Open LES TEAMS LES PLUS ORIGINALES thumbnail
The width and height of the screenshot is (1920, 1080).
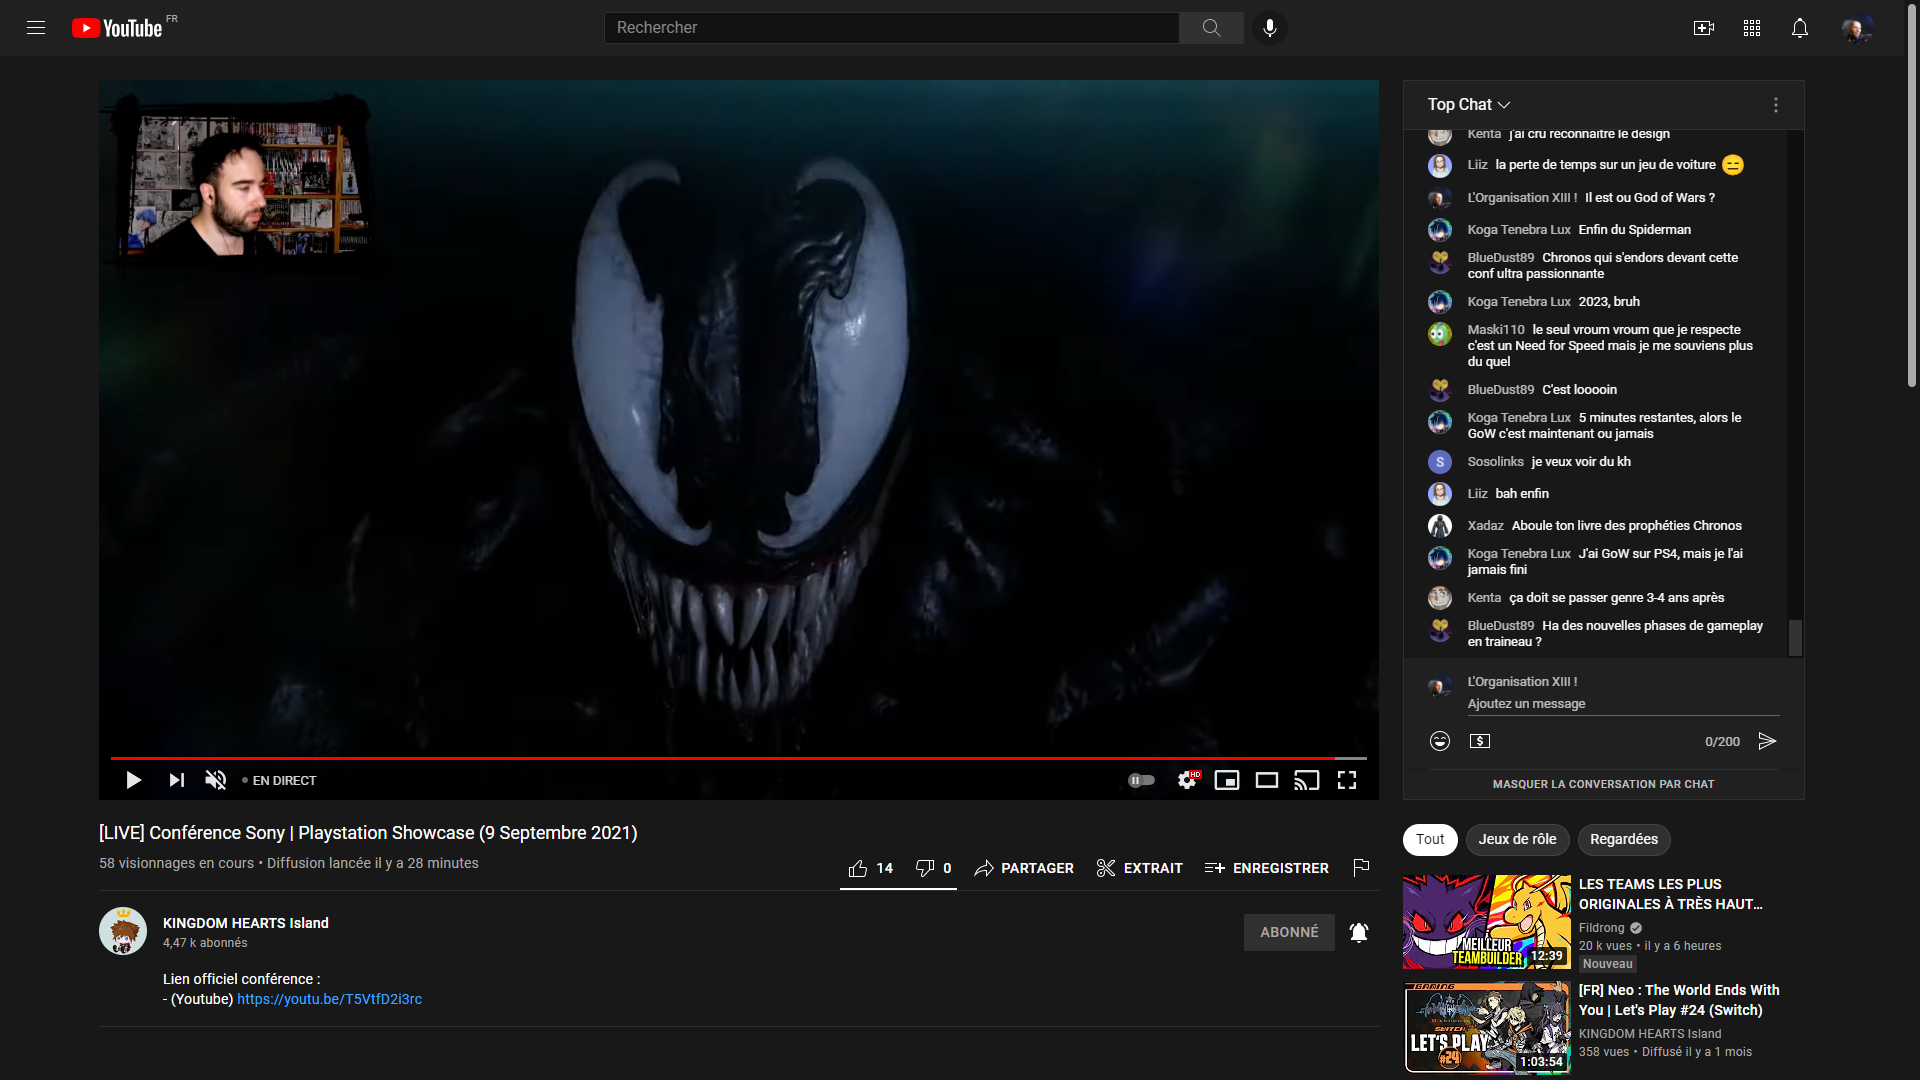pos(1487,922)
